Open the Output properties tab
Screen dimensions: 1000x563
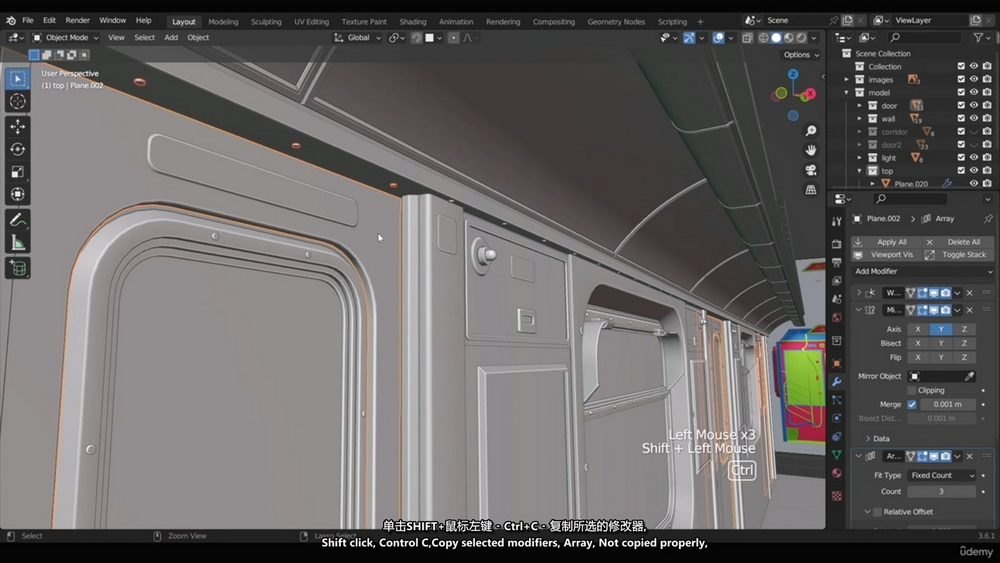pos(837,262)
